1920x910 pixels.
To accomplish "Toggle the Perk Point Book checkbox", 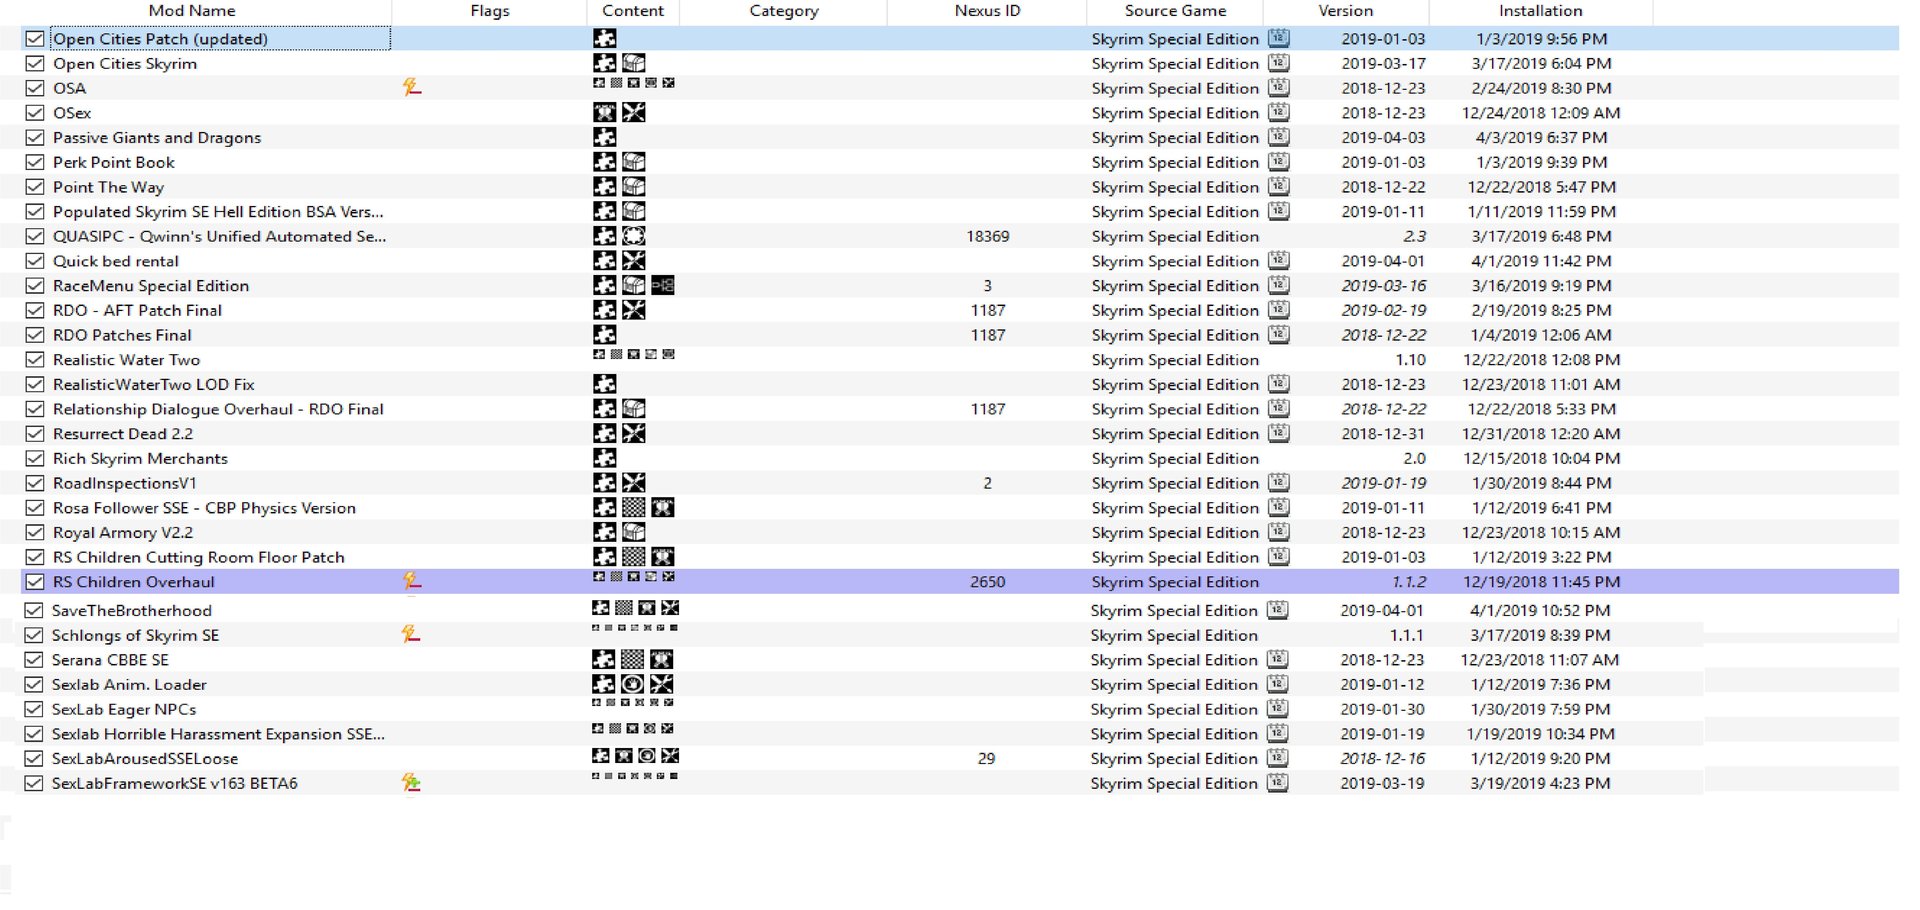I will point(35,162).
